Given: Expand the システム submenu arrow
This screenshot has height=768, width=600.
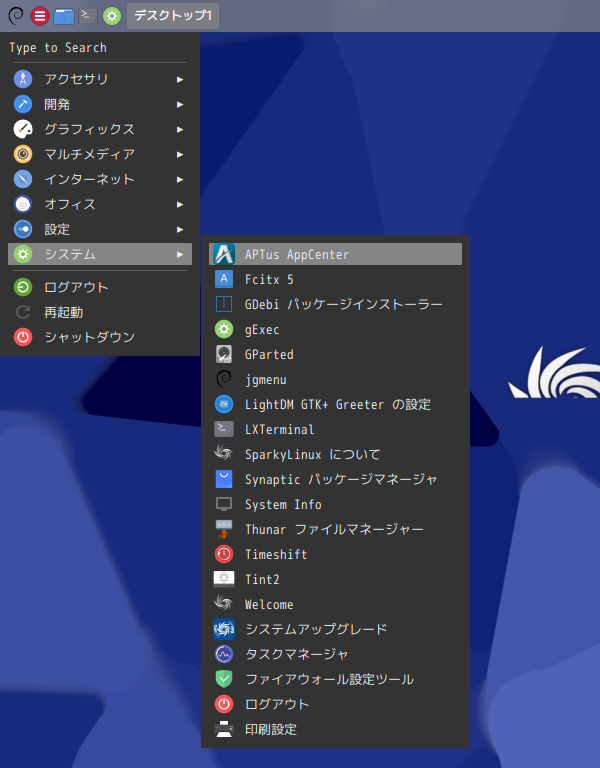Looking at the screenshot, I should coord(180,254).
